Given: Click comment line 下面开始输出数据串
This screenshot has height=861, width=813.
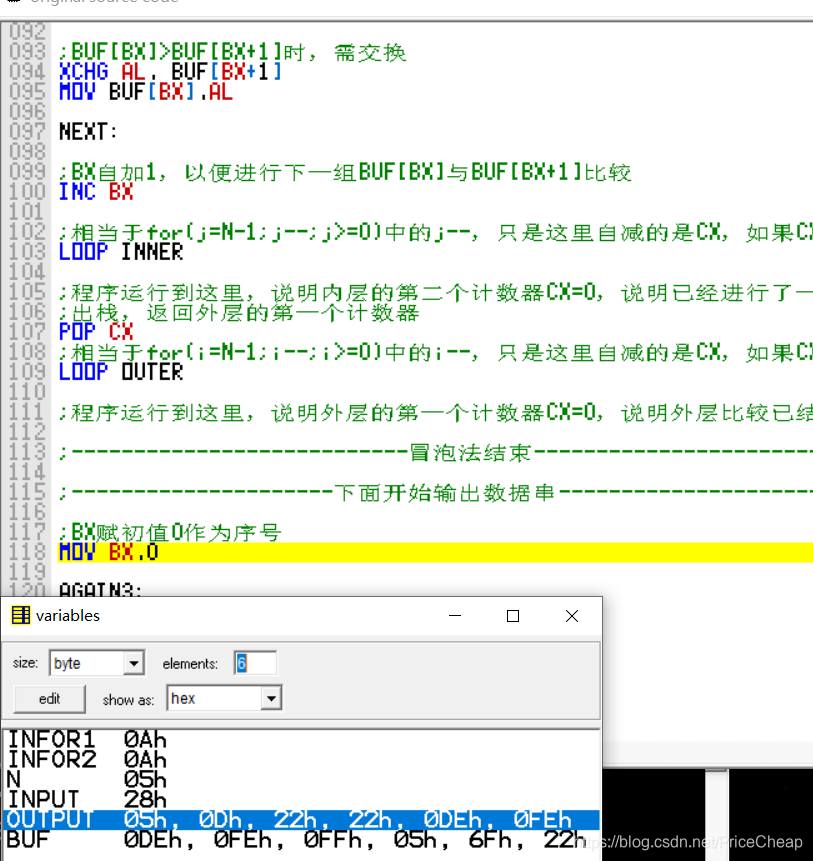Looking at the screenshot, I should click(x=435, y=493).
